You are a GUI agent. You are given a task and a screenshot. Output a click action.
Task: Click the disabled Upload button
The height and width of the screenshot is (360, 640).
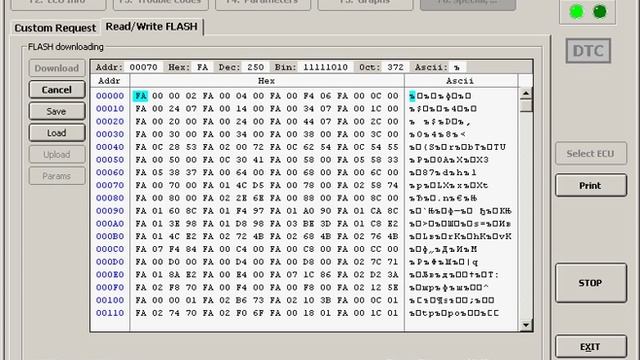(57, 154)
